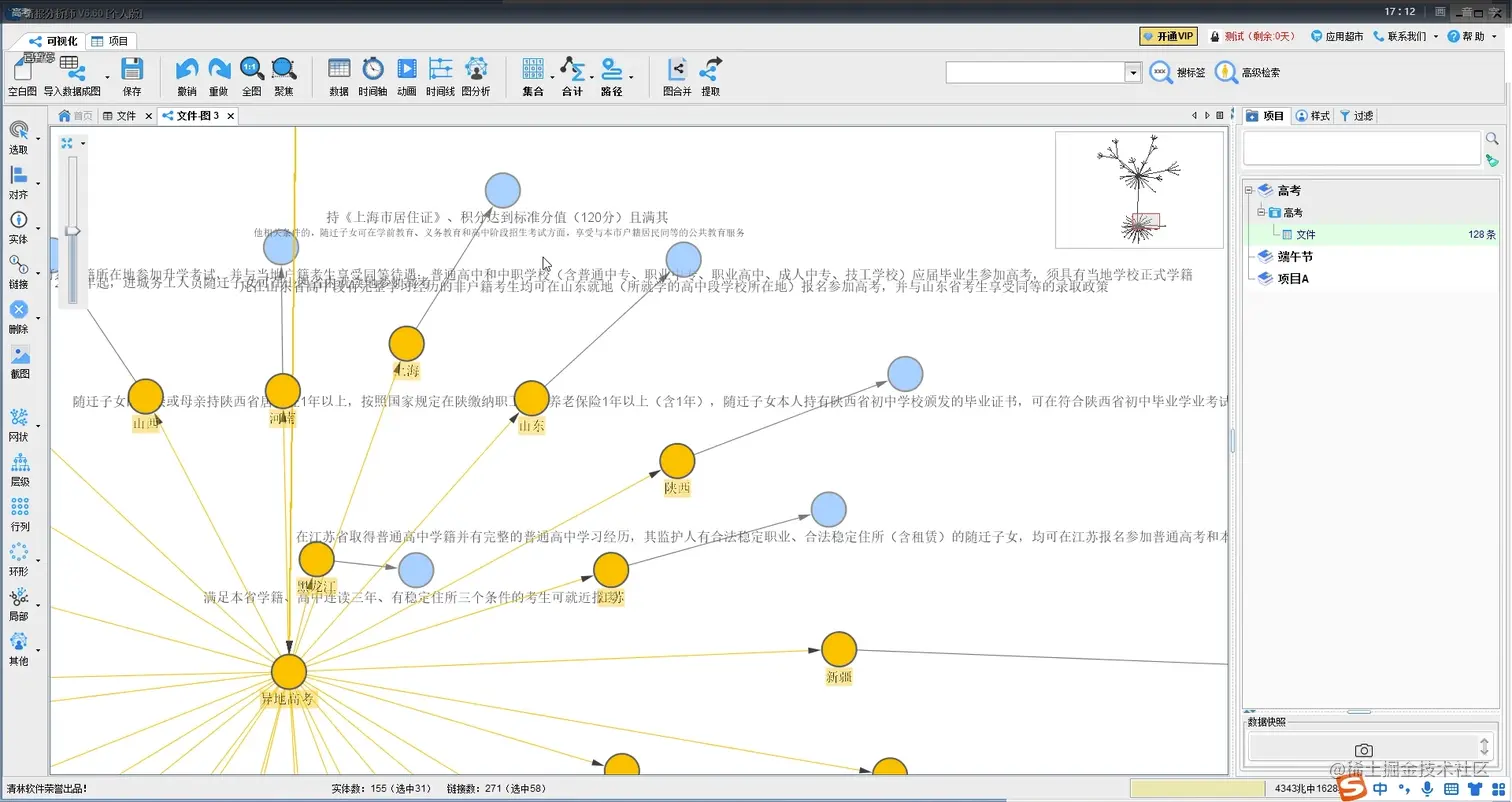Redo the action (重做)

[x=219, y=76]
